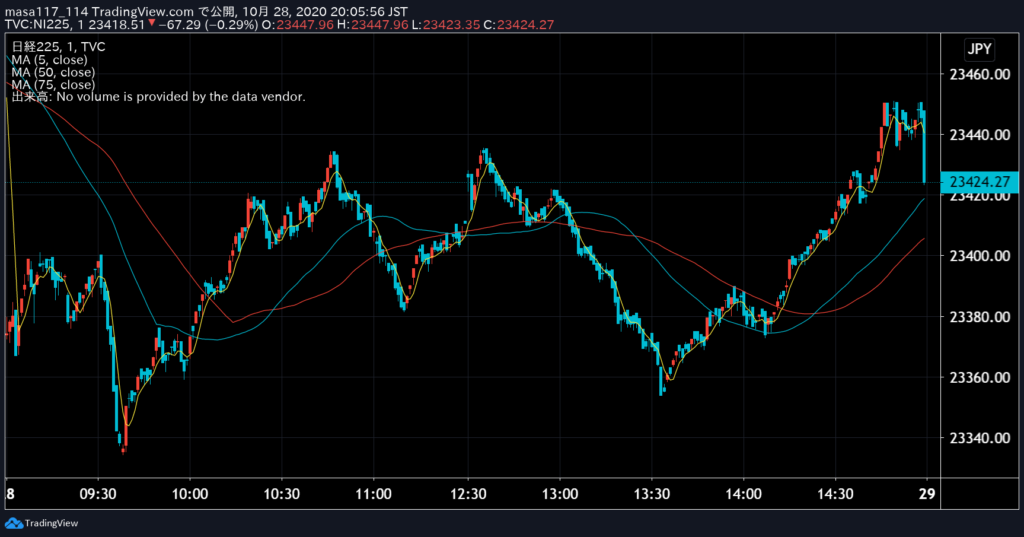Click the 14:30 time axis label
Screen dimensions: 1024x537
835,494
